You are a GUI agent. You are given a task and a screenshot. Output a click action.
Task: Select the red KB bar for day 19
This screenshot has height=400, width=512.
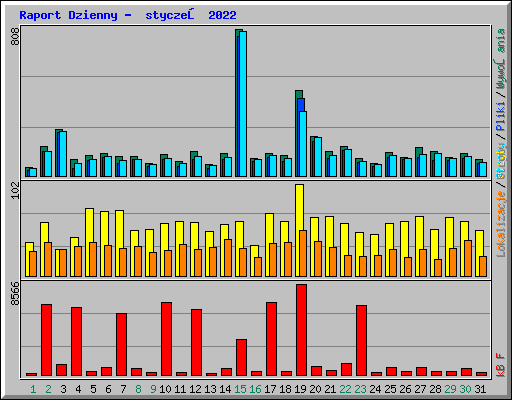tap(301, 330)
